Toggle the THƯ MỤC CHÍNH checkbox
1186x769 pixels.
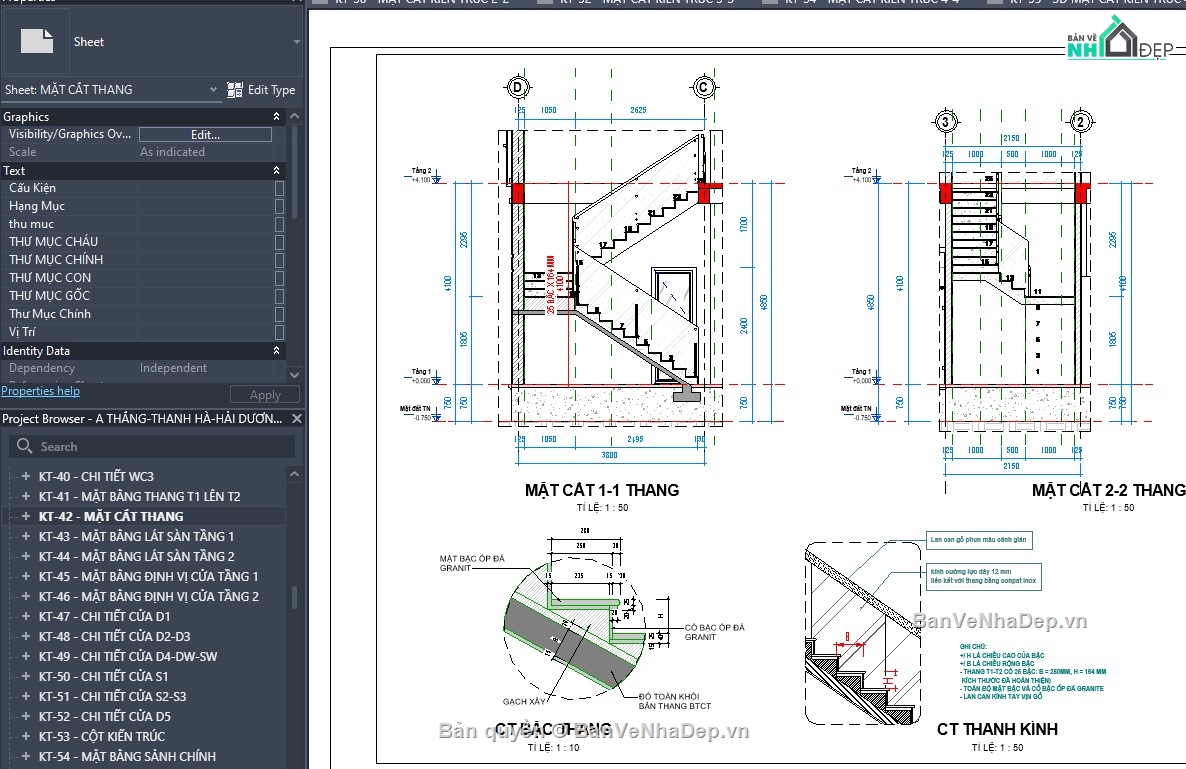pyautogui.click(x=279, y=260)
